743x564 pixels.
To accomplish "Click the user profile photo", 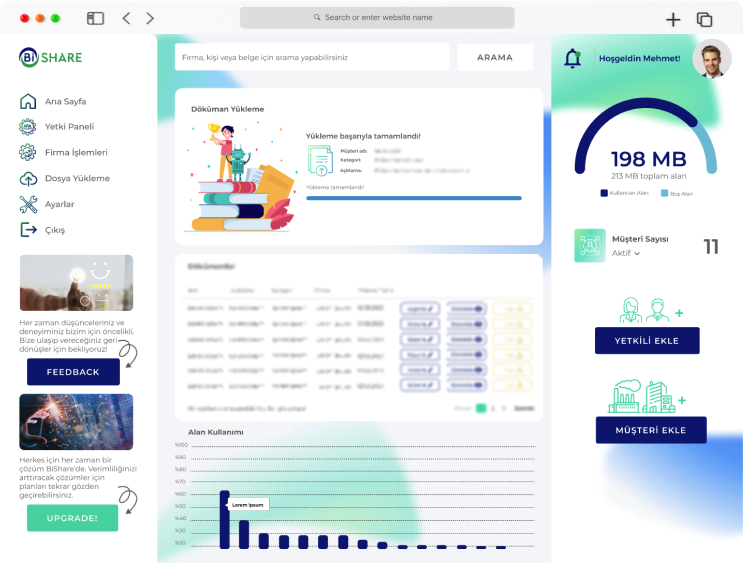I will point(712,58).
